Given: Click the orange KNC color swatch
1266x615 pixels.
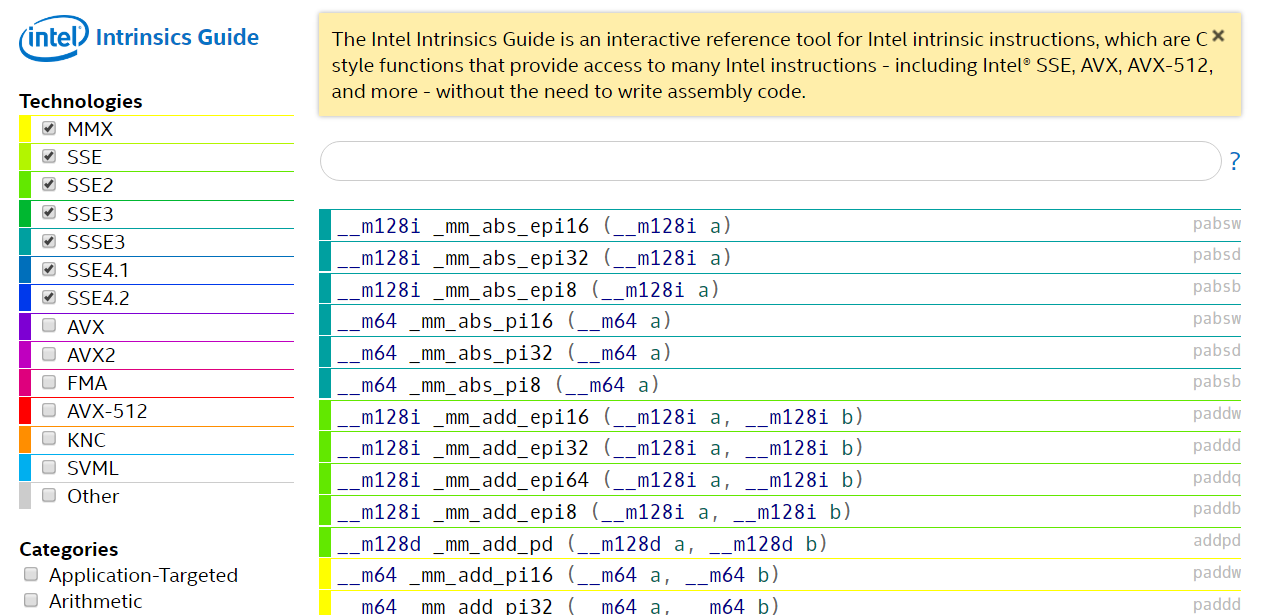Looking at the screenshot, I should 25,440.
